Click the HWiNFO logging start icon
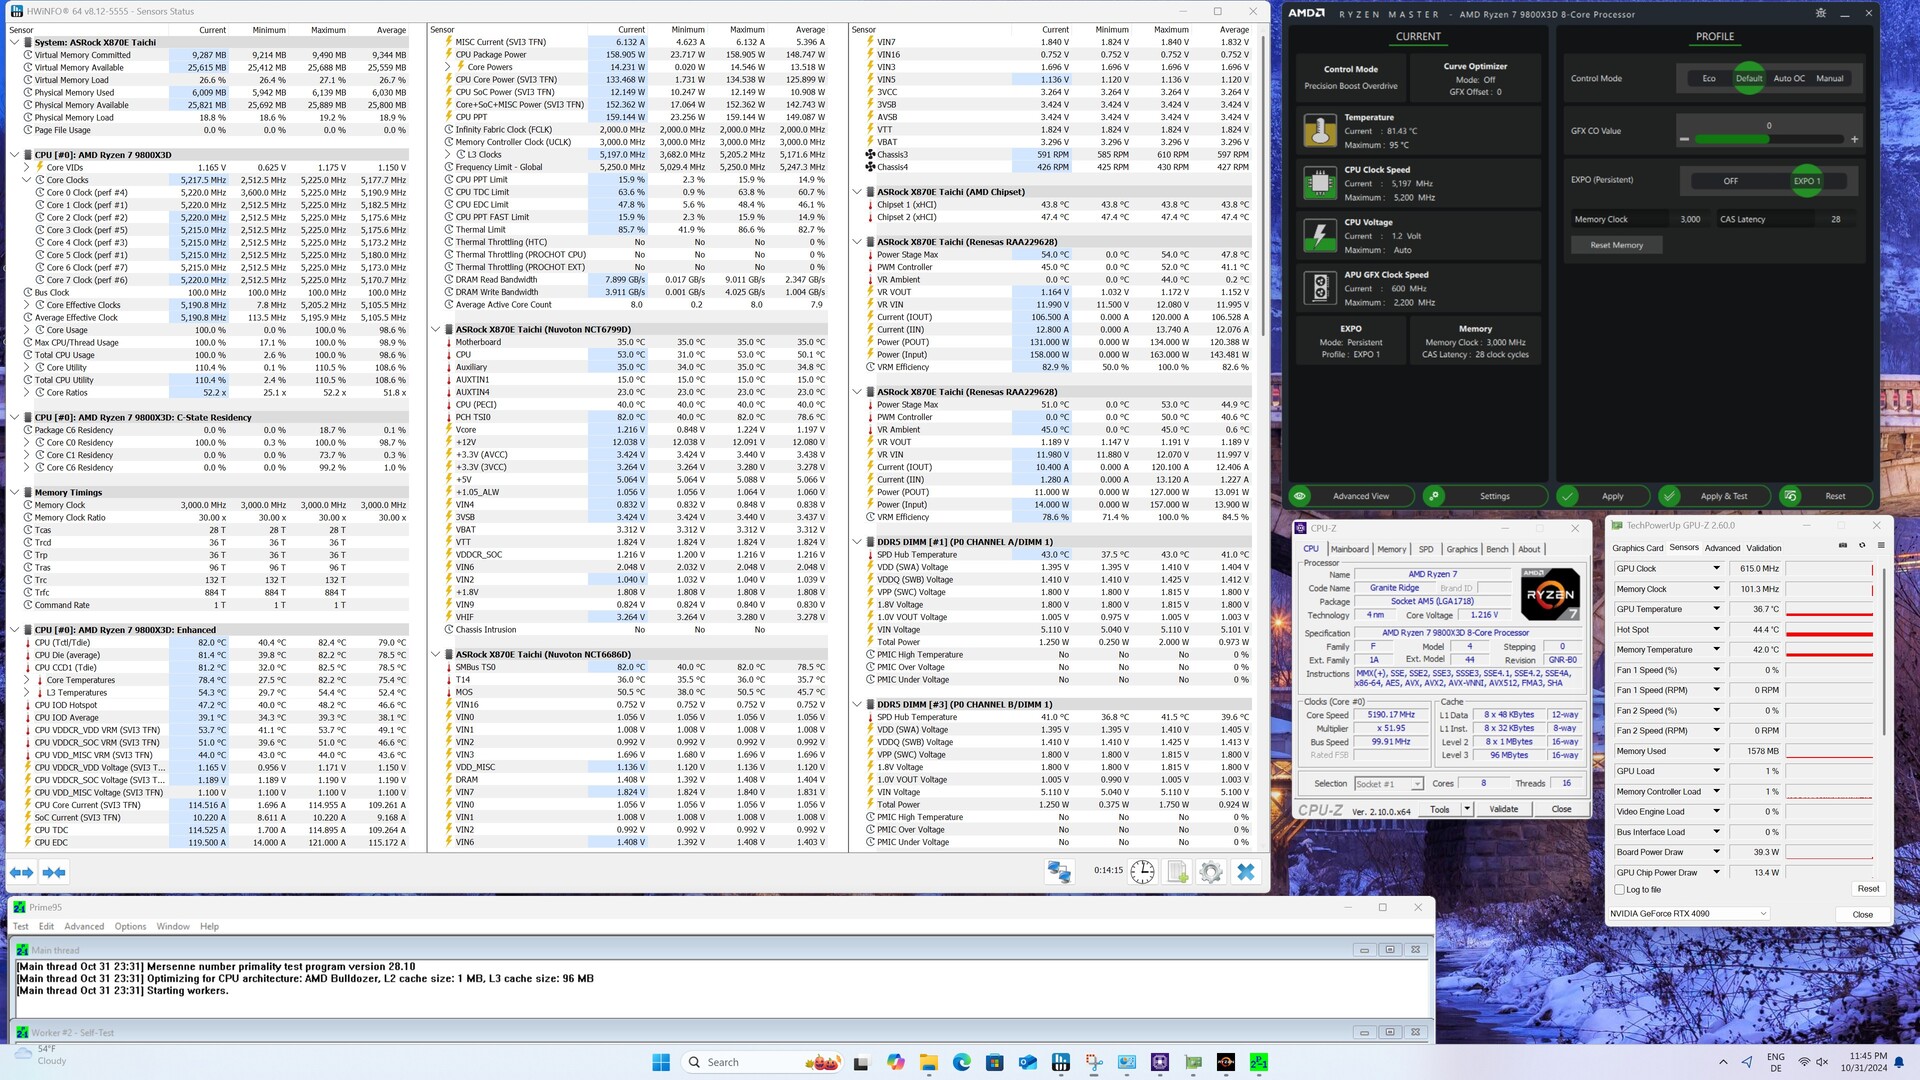The height and width of the screenshot is (1080, 1920). click(x=1177, y=872)
